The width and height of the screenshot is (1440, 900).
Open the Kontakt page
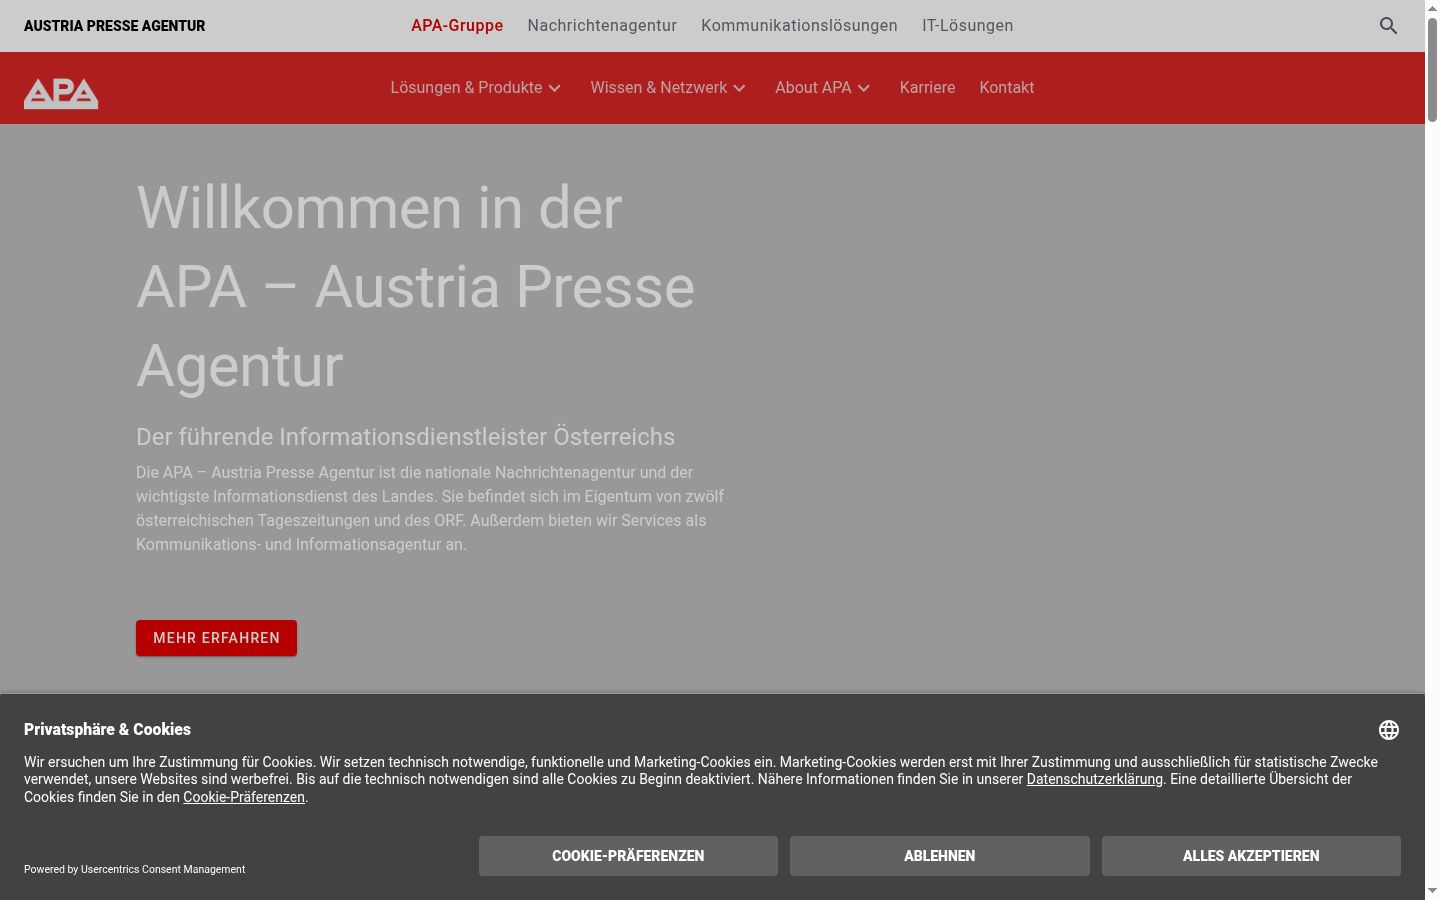pyautogui.click(x=1006, y=88)
